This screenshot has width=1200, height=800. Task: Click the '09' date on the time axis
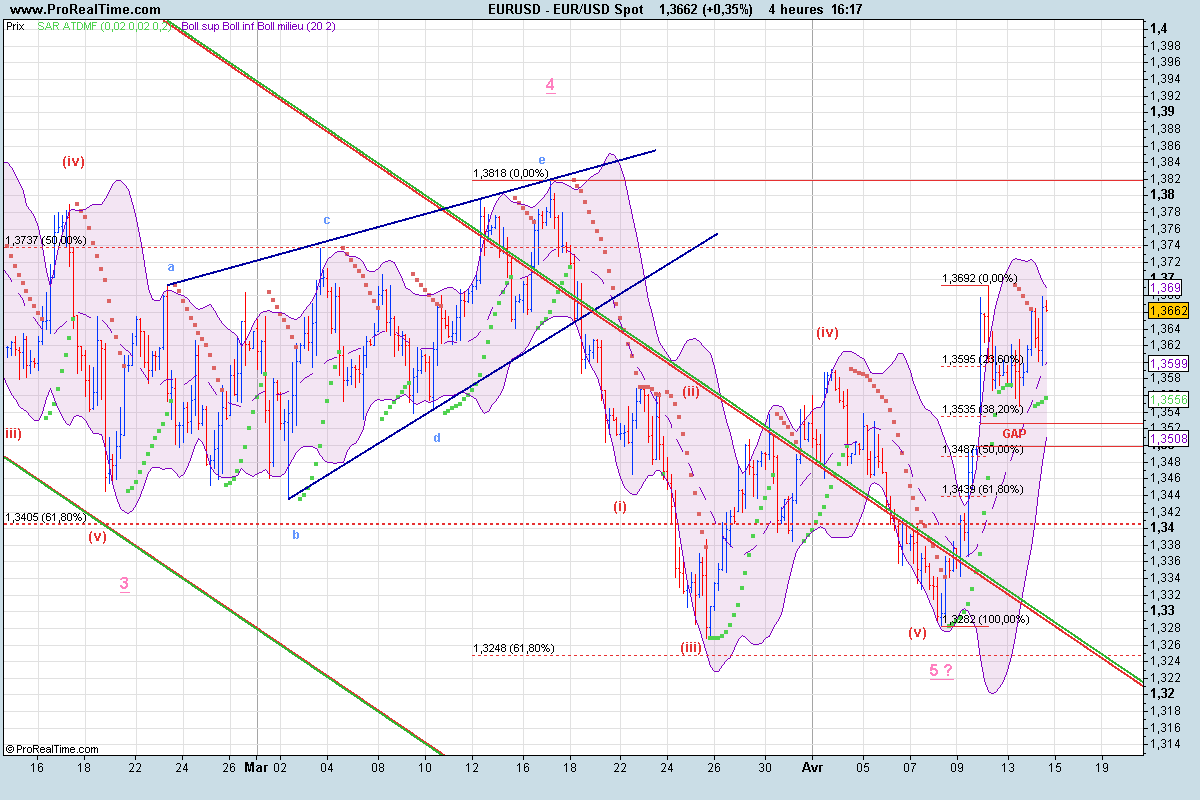click(x=958, y=770)
